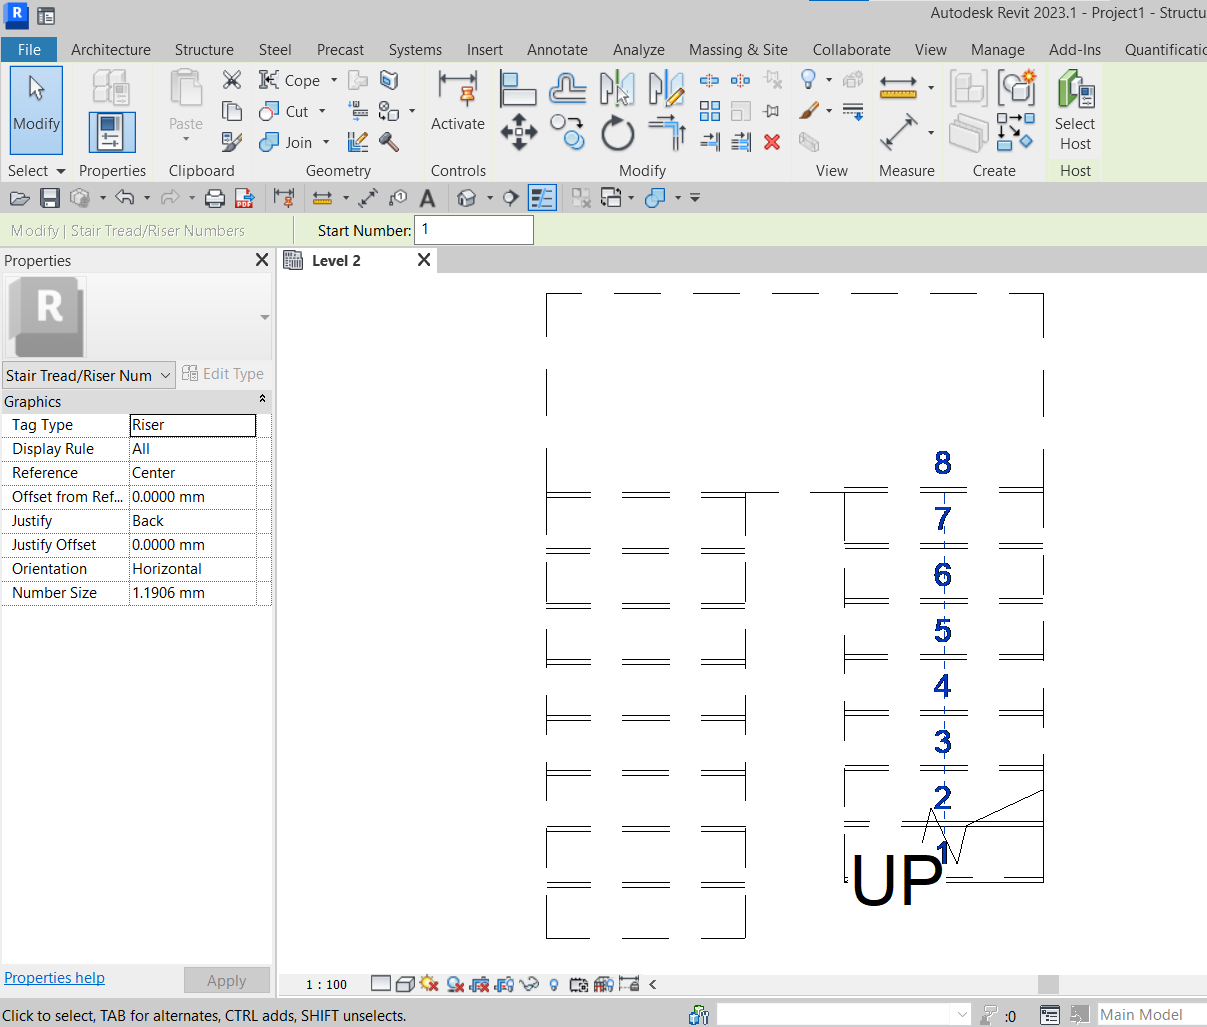The image size is (1207, 1027).
Task: Switch to the Annotate ribbon tab
Action: pyautogui.click(x=557, y=49)
